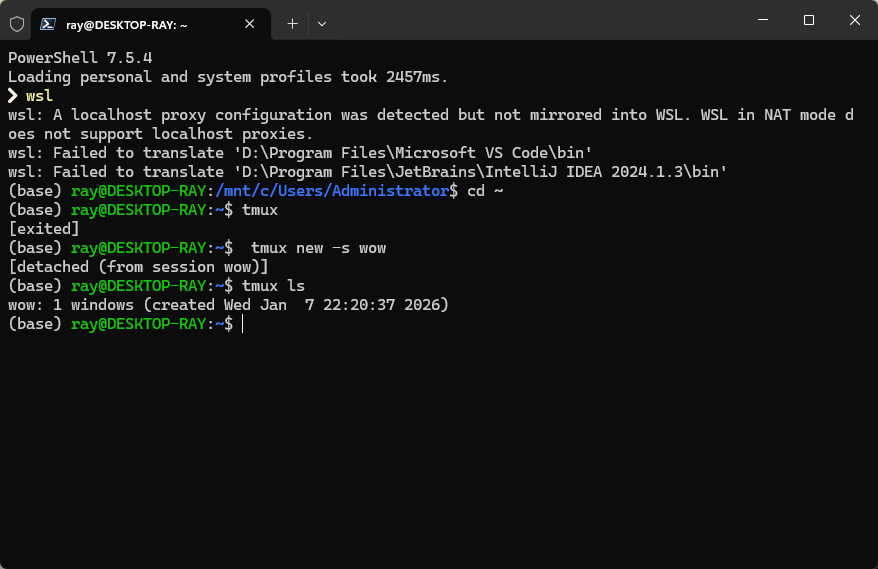The image size is (878, 569).
Task: Click the yellow prompt arrow before wsl
Action: [x=13, y=96]
